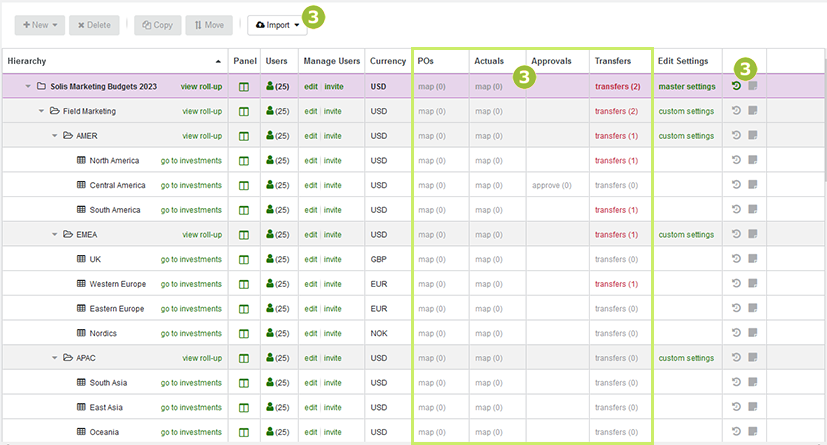
Task: Click users icon for Field Marketing
Action: click(x=270, y=111)
